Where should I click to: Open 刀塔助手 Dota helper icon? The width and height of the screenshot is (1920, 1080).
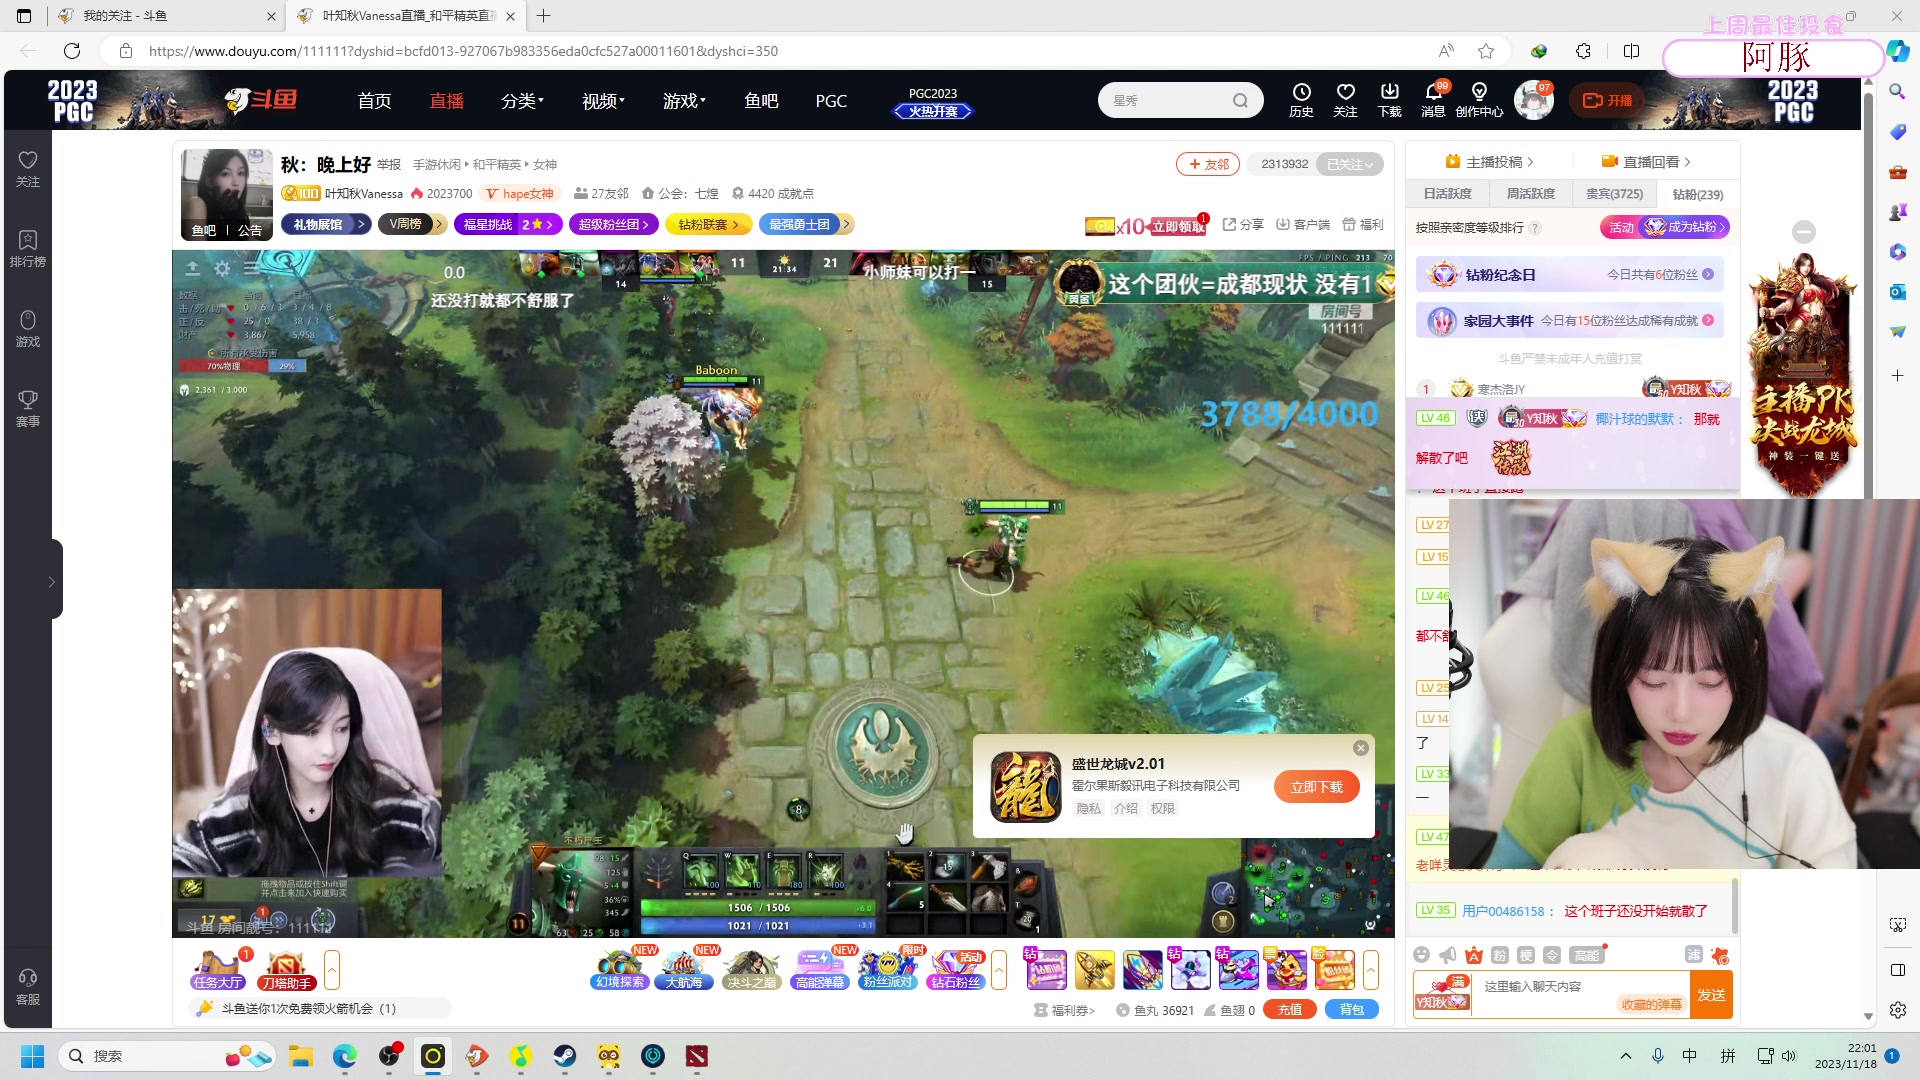click(x=286, y=970)
